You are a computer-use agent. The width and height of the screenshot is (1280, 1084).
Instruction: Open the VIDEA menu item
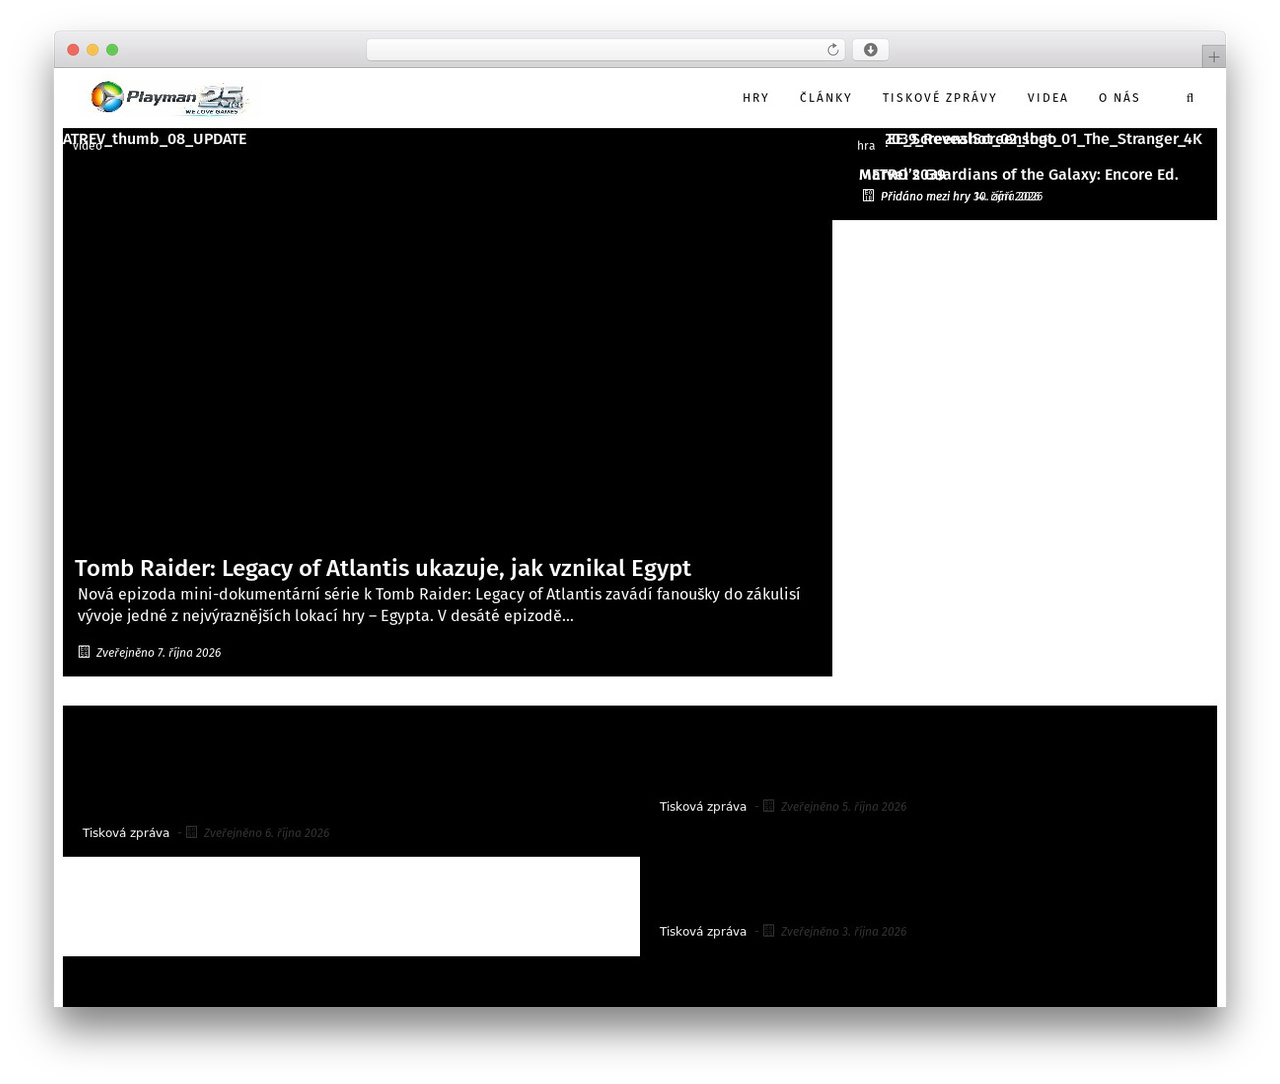(x=1048, y=98)
